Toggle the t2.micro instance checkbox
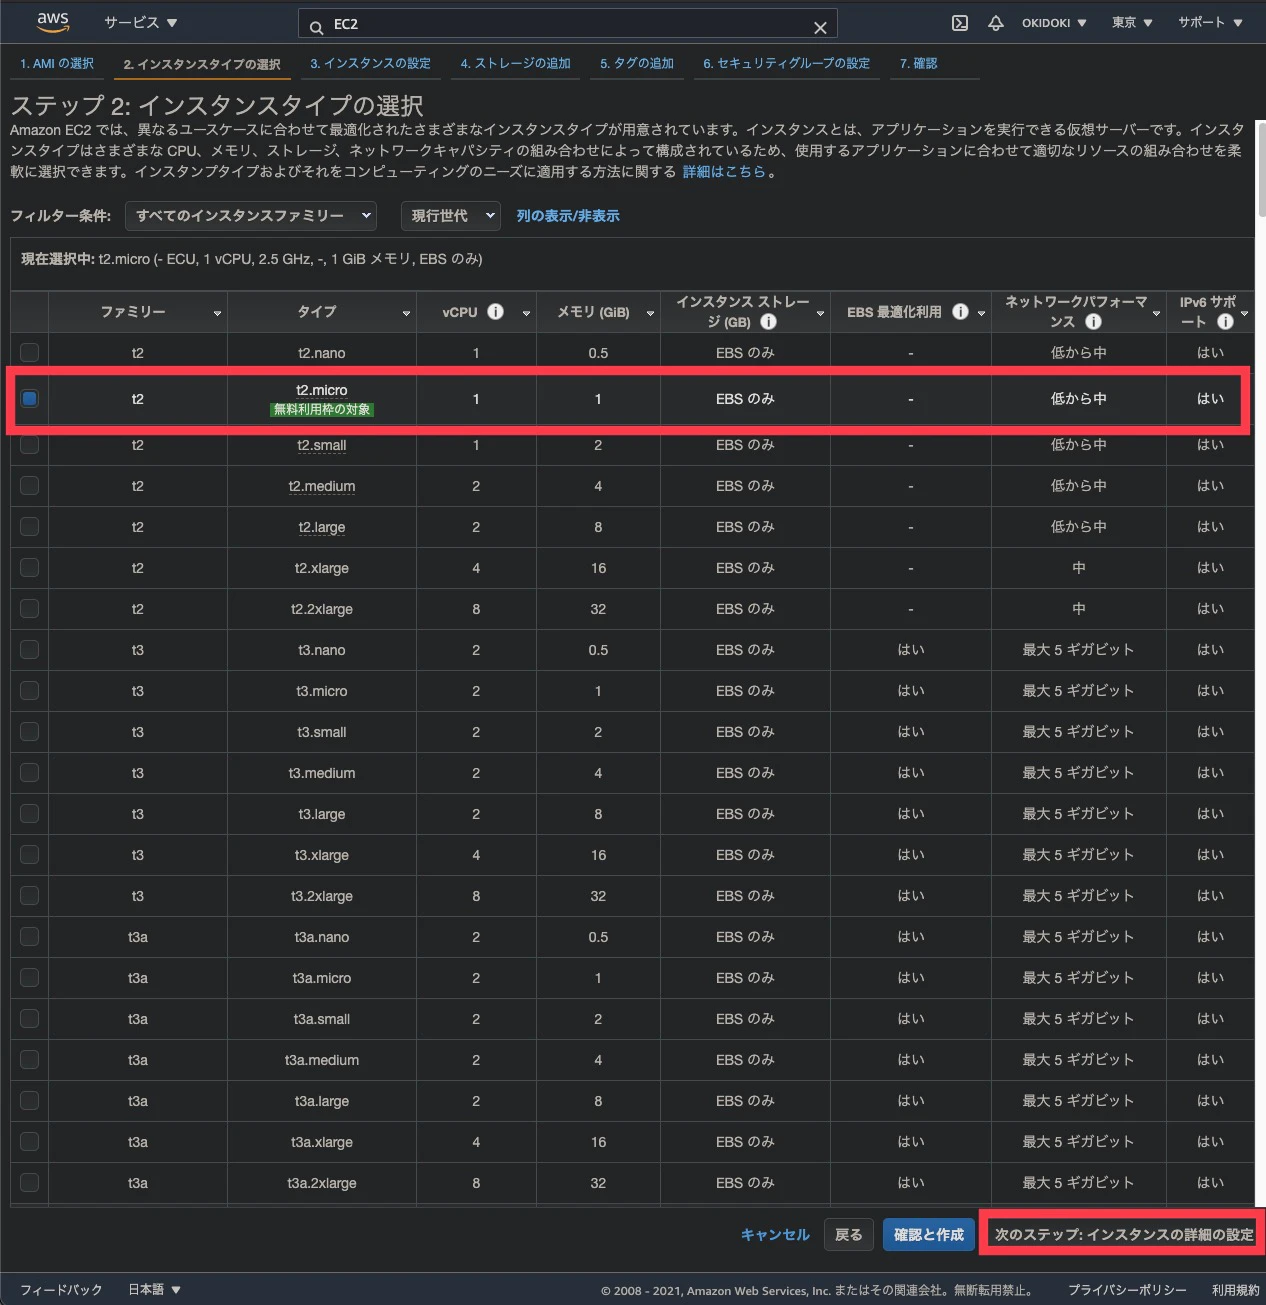The image size is (1266, 1305). pyautogui.click(x=30, y=399)
